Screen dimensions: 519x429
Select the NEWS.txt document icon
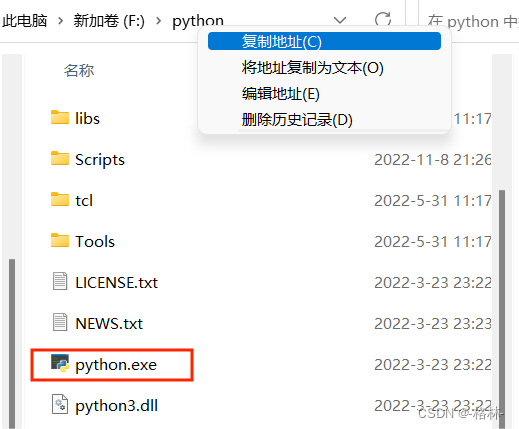pyautogui.click(x=60, y=322)
